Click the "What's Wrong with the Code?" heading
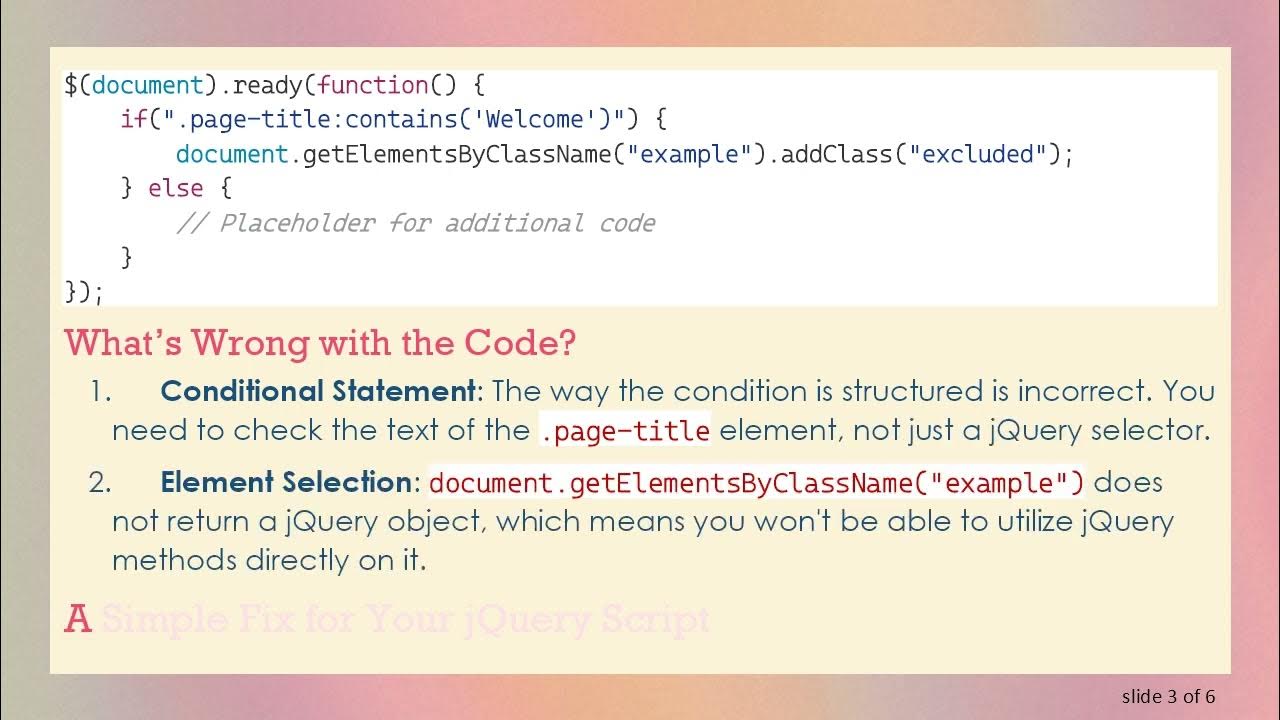This screenshot has height=720, width=1280. coord(320,343)
